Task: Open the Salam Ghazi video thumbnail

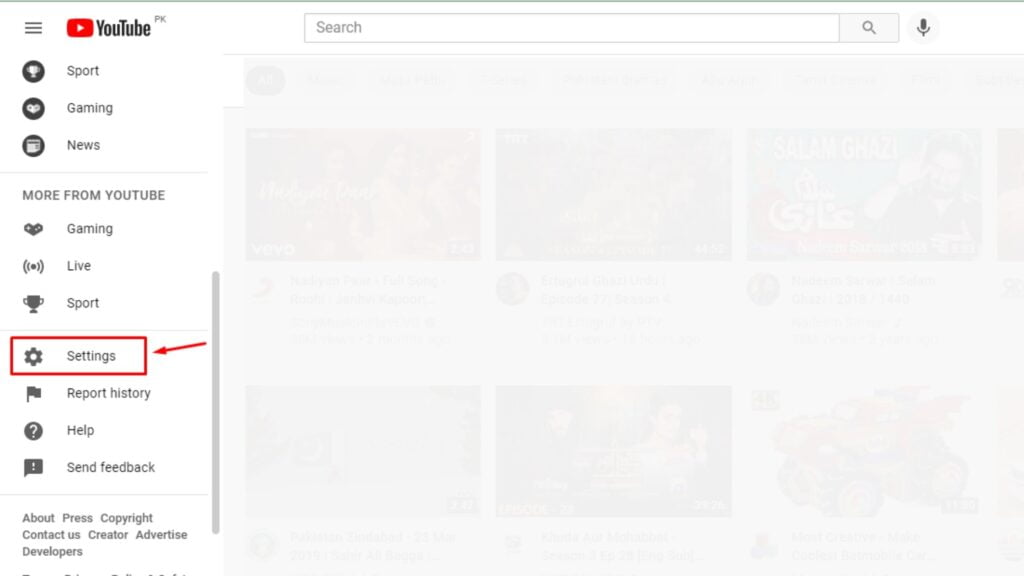Action: coord(863,194)
